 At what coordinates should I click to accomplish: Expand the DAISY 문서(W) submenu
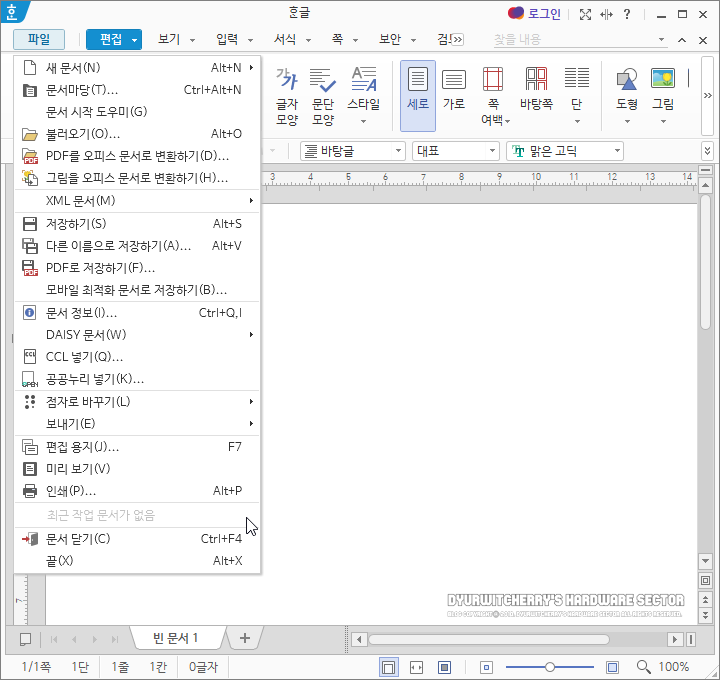[x=137, y=335]
